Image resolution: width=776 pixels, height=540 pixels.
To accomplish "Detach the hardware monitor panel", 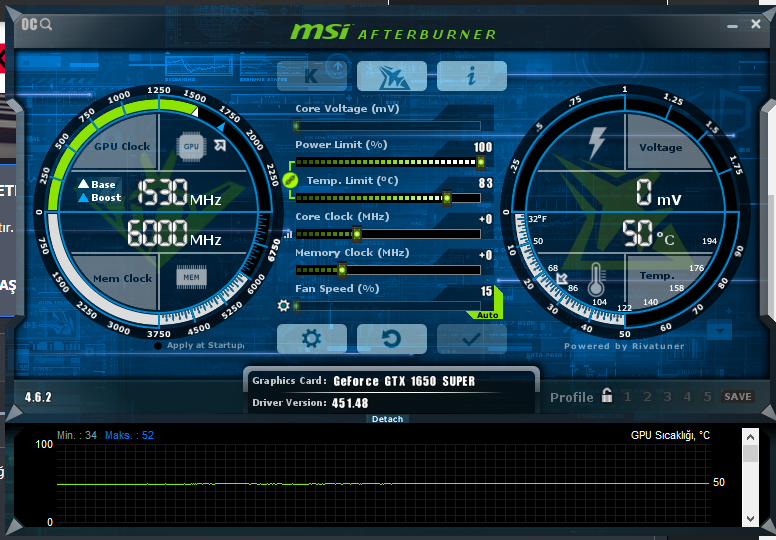I will 388,419.
